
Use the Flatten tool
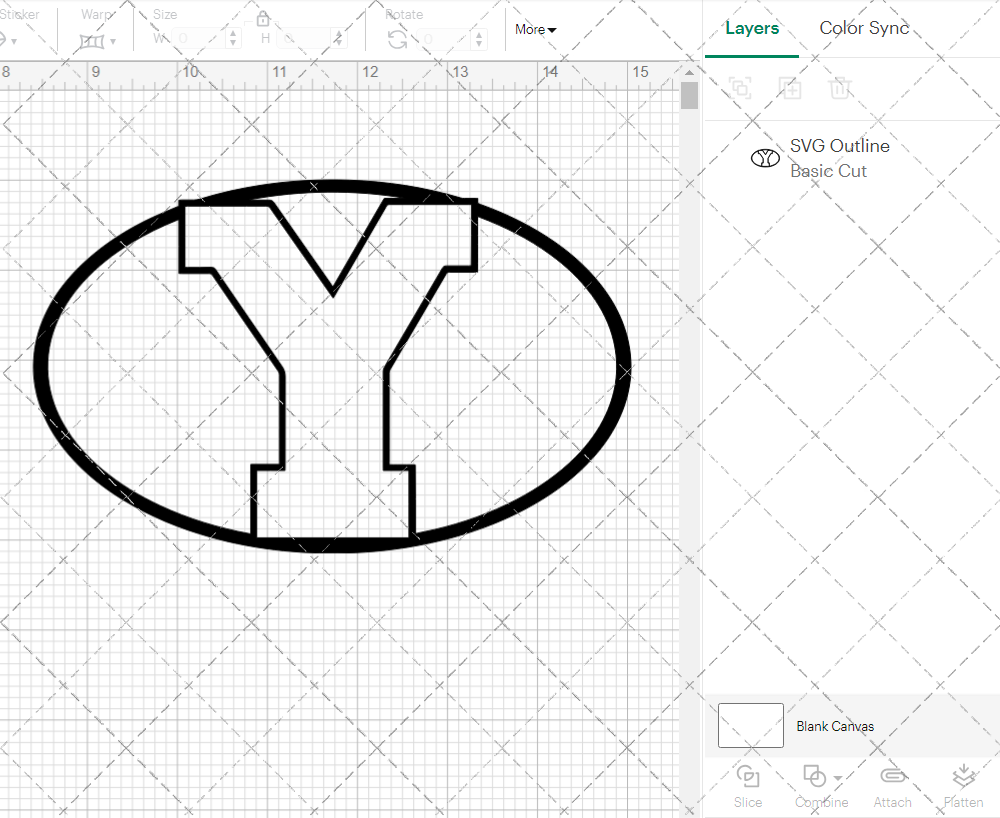click(x=963, y=785)
